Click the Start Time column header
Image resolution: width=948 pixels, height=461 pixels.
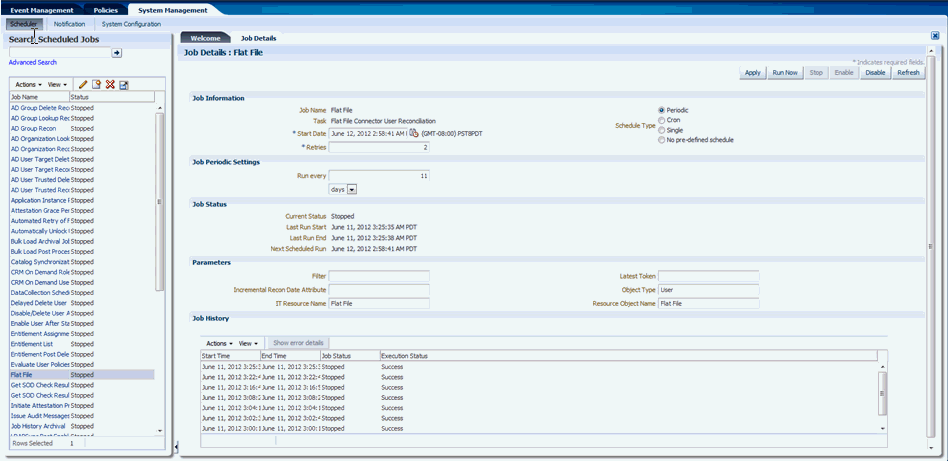point(230,356)
